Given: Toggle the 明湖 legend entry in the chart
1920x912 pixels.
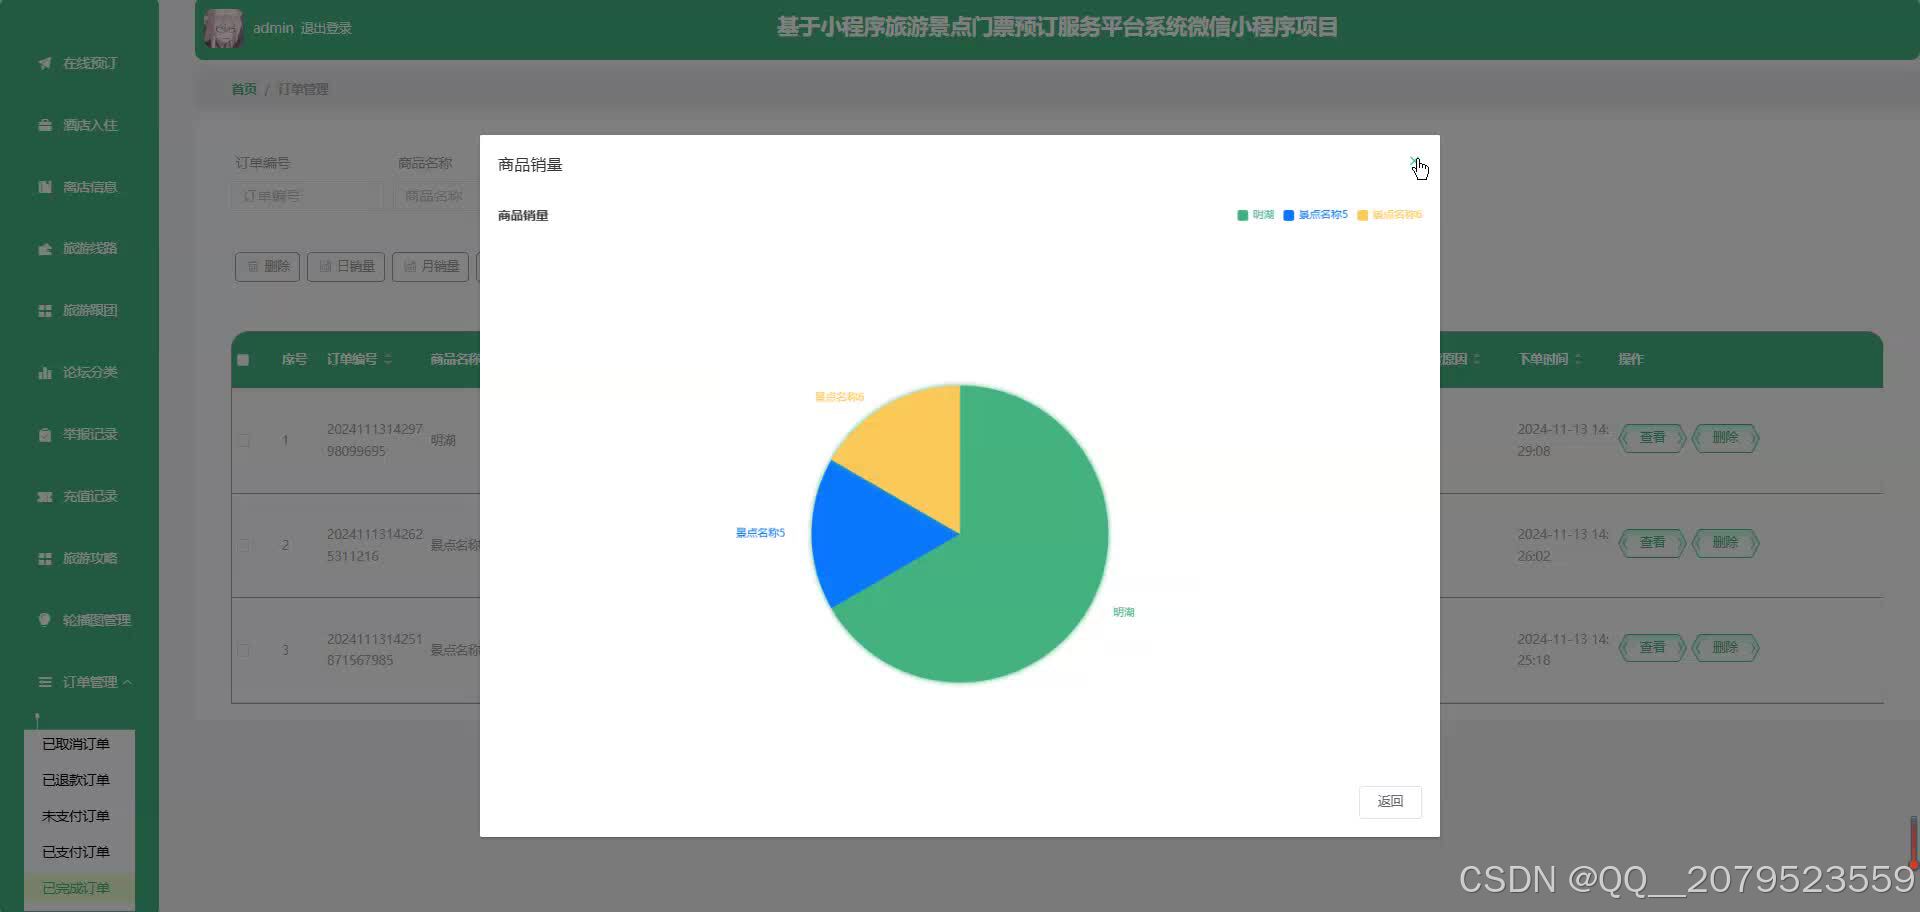Looking at the screenshot, I should [1255, 215].
